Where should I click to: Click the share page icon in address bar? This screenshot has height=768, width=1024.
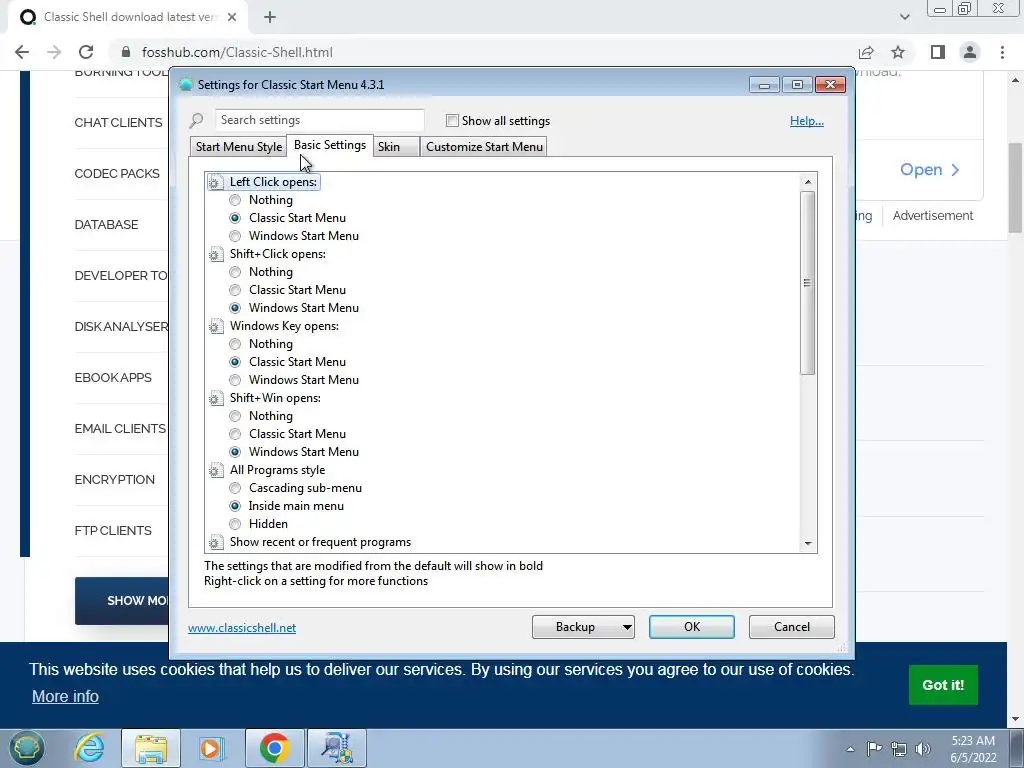point(866,52)
